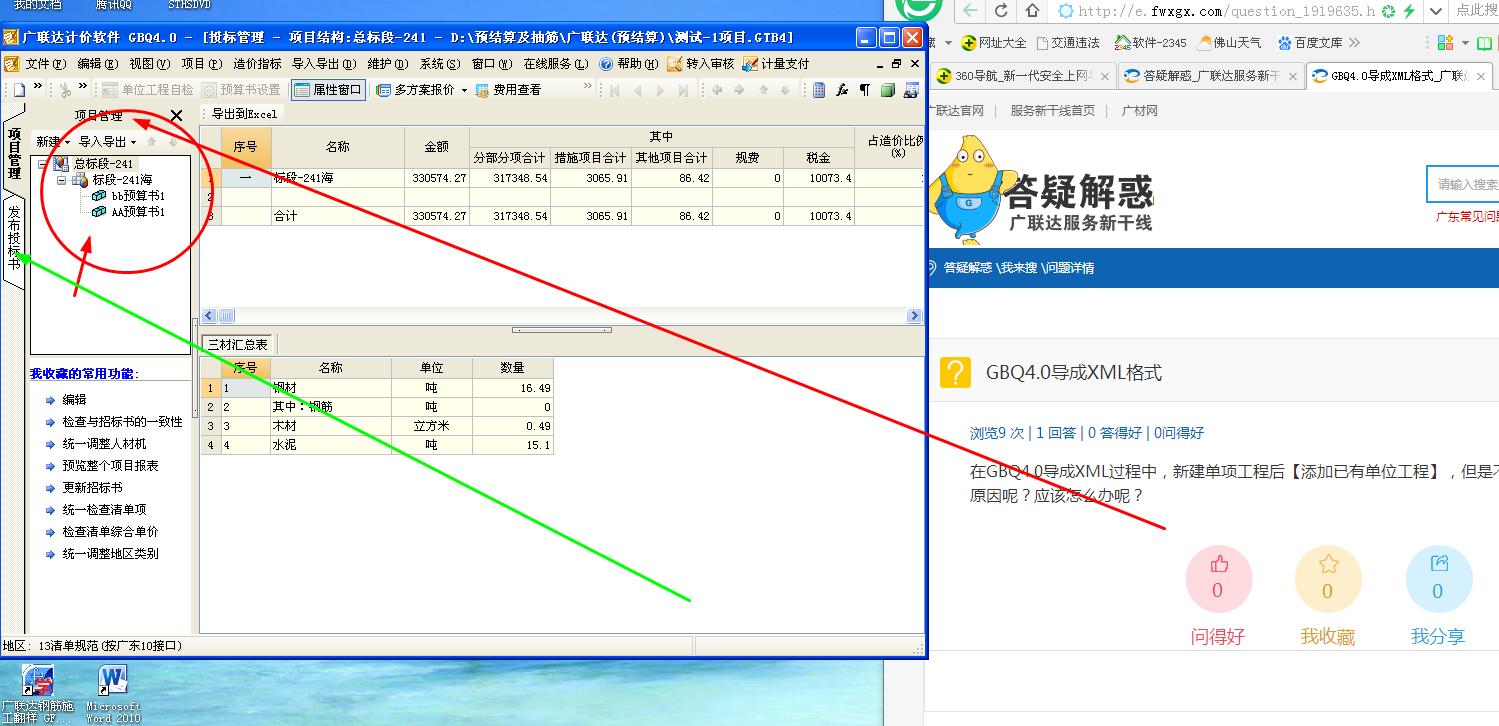
Task: Click the scissors cut icon
Action: [65, 90]
